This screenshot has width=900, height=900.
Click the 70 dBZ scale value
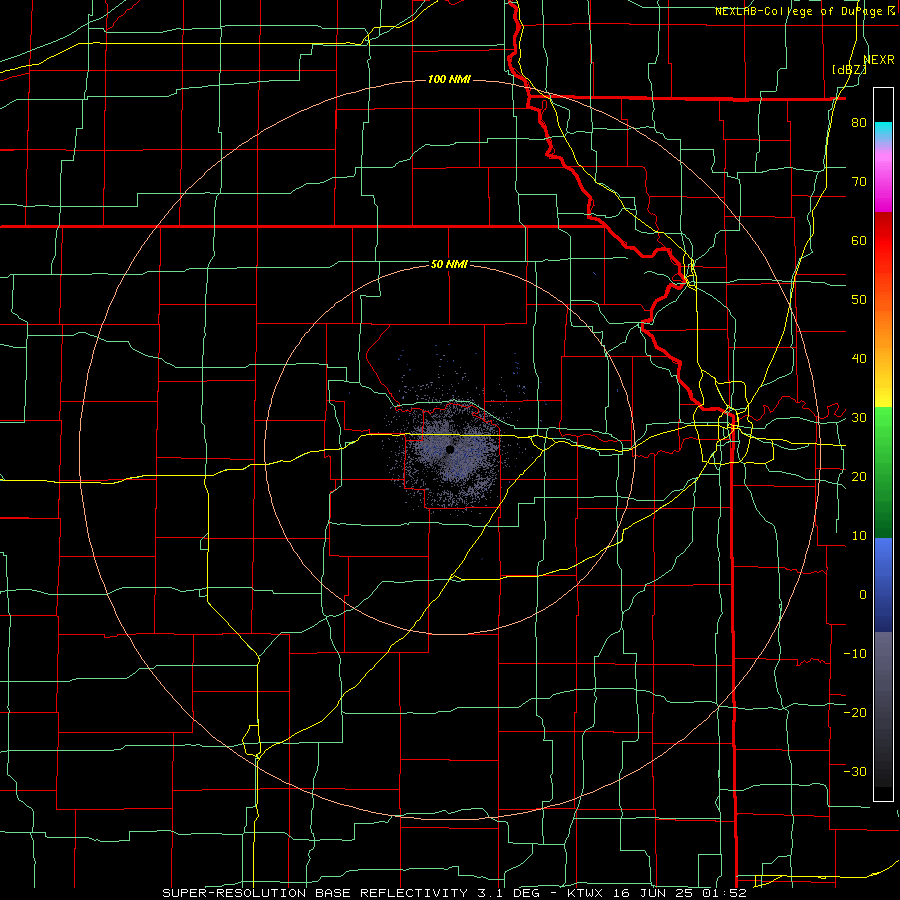pos(859,182)
